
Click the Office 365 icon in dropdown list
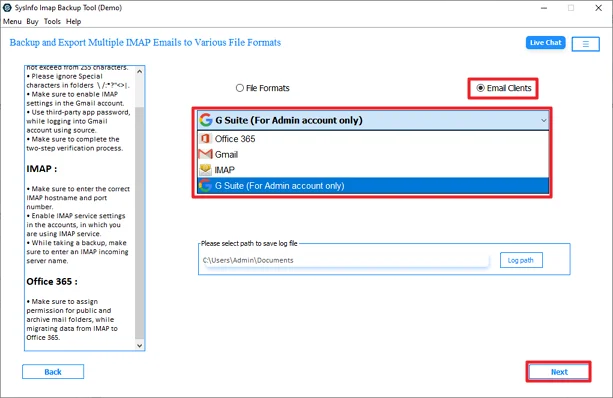click(x=205, y=138)
